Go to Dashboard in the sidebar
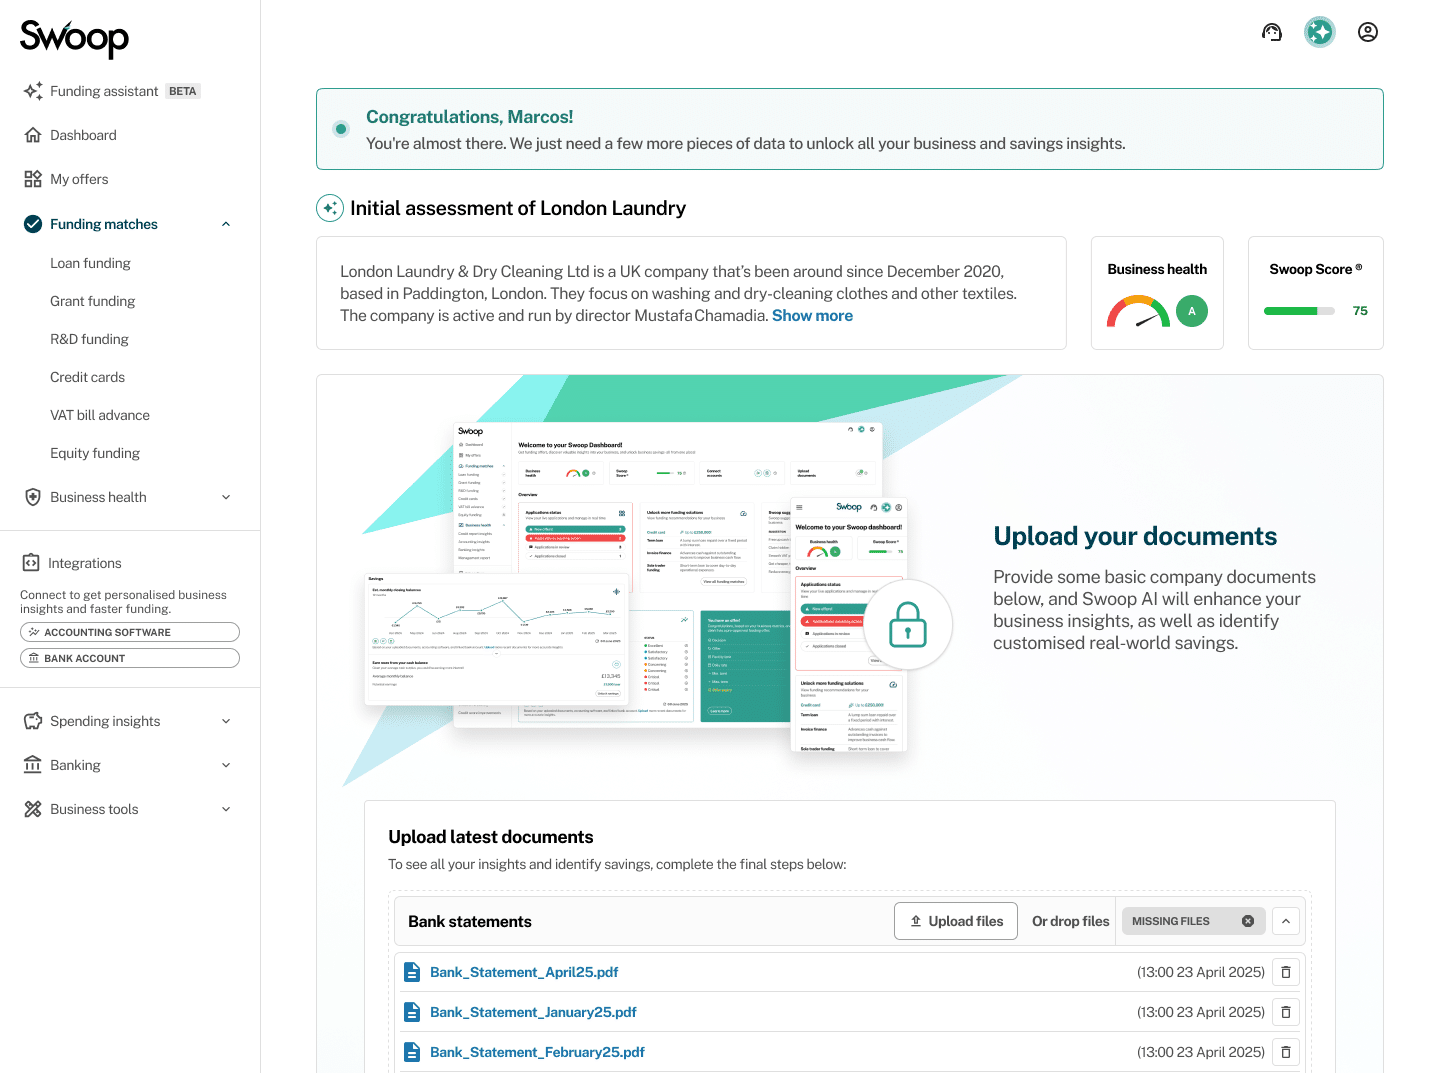The height and width of the screenshot is (1073, 1440). tap(83, 135)
